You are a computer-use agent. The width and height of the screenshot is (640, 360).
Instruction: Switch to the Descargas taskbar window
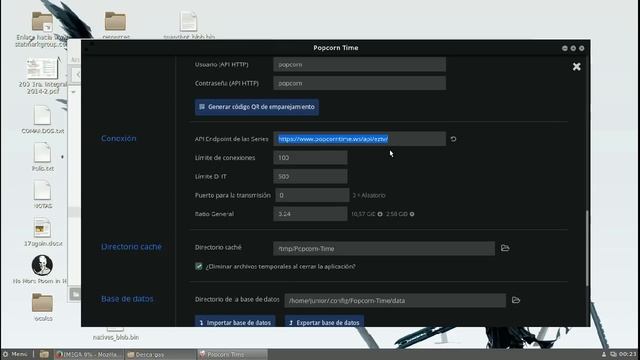[x=160, y=354]
